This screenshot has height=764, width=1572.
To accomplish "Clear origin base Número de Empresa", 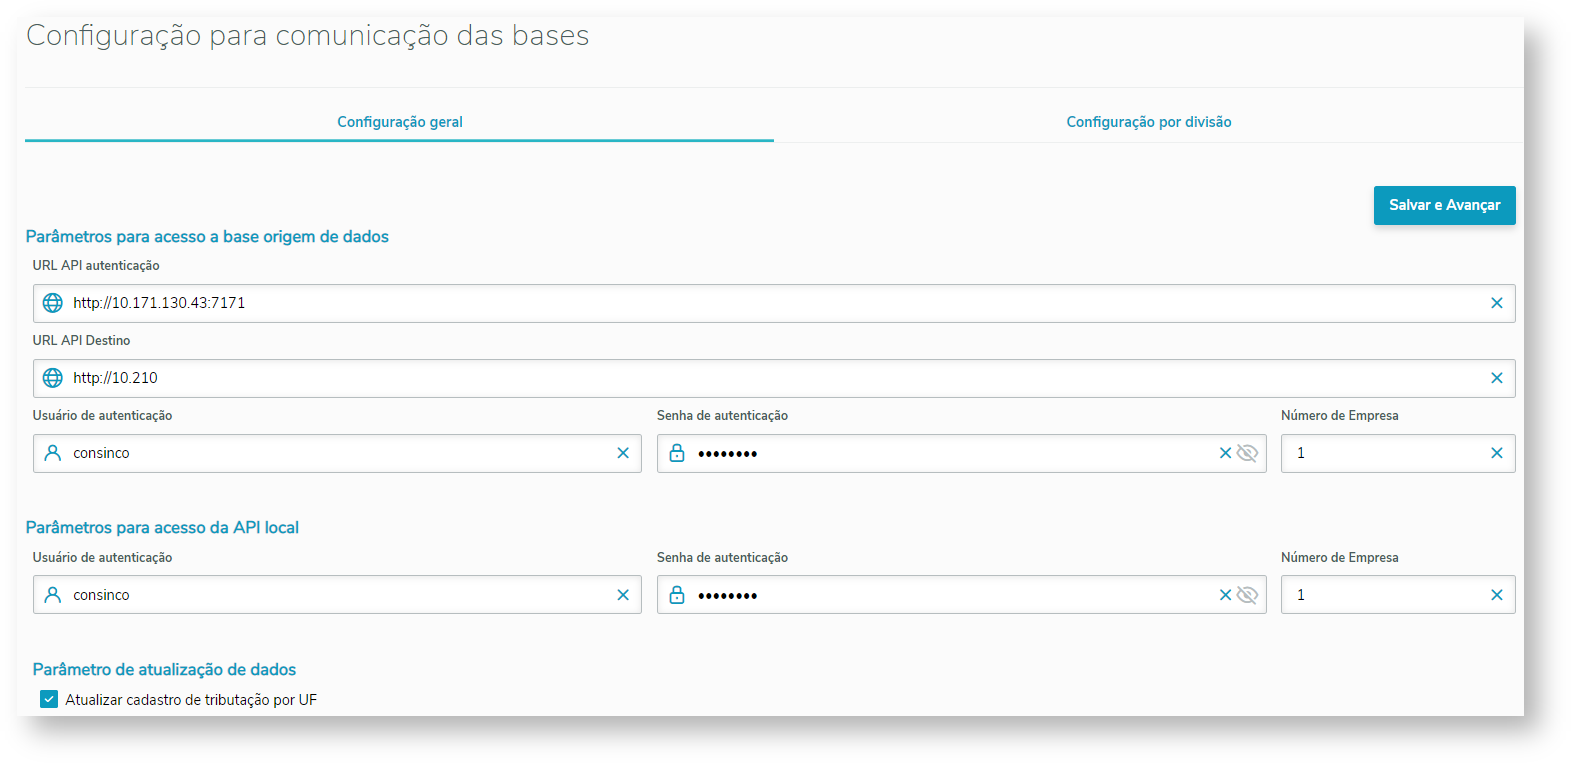I will [1496, 453].
